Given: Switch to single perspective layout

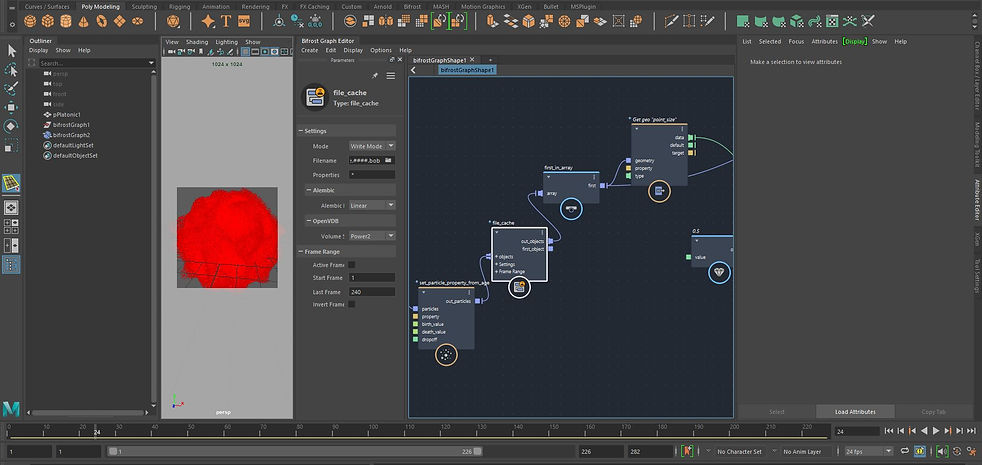Looking at the screenshot, I should click(x=11, y=207).
